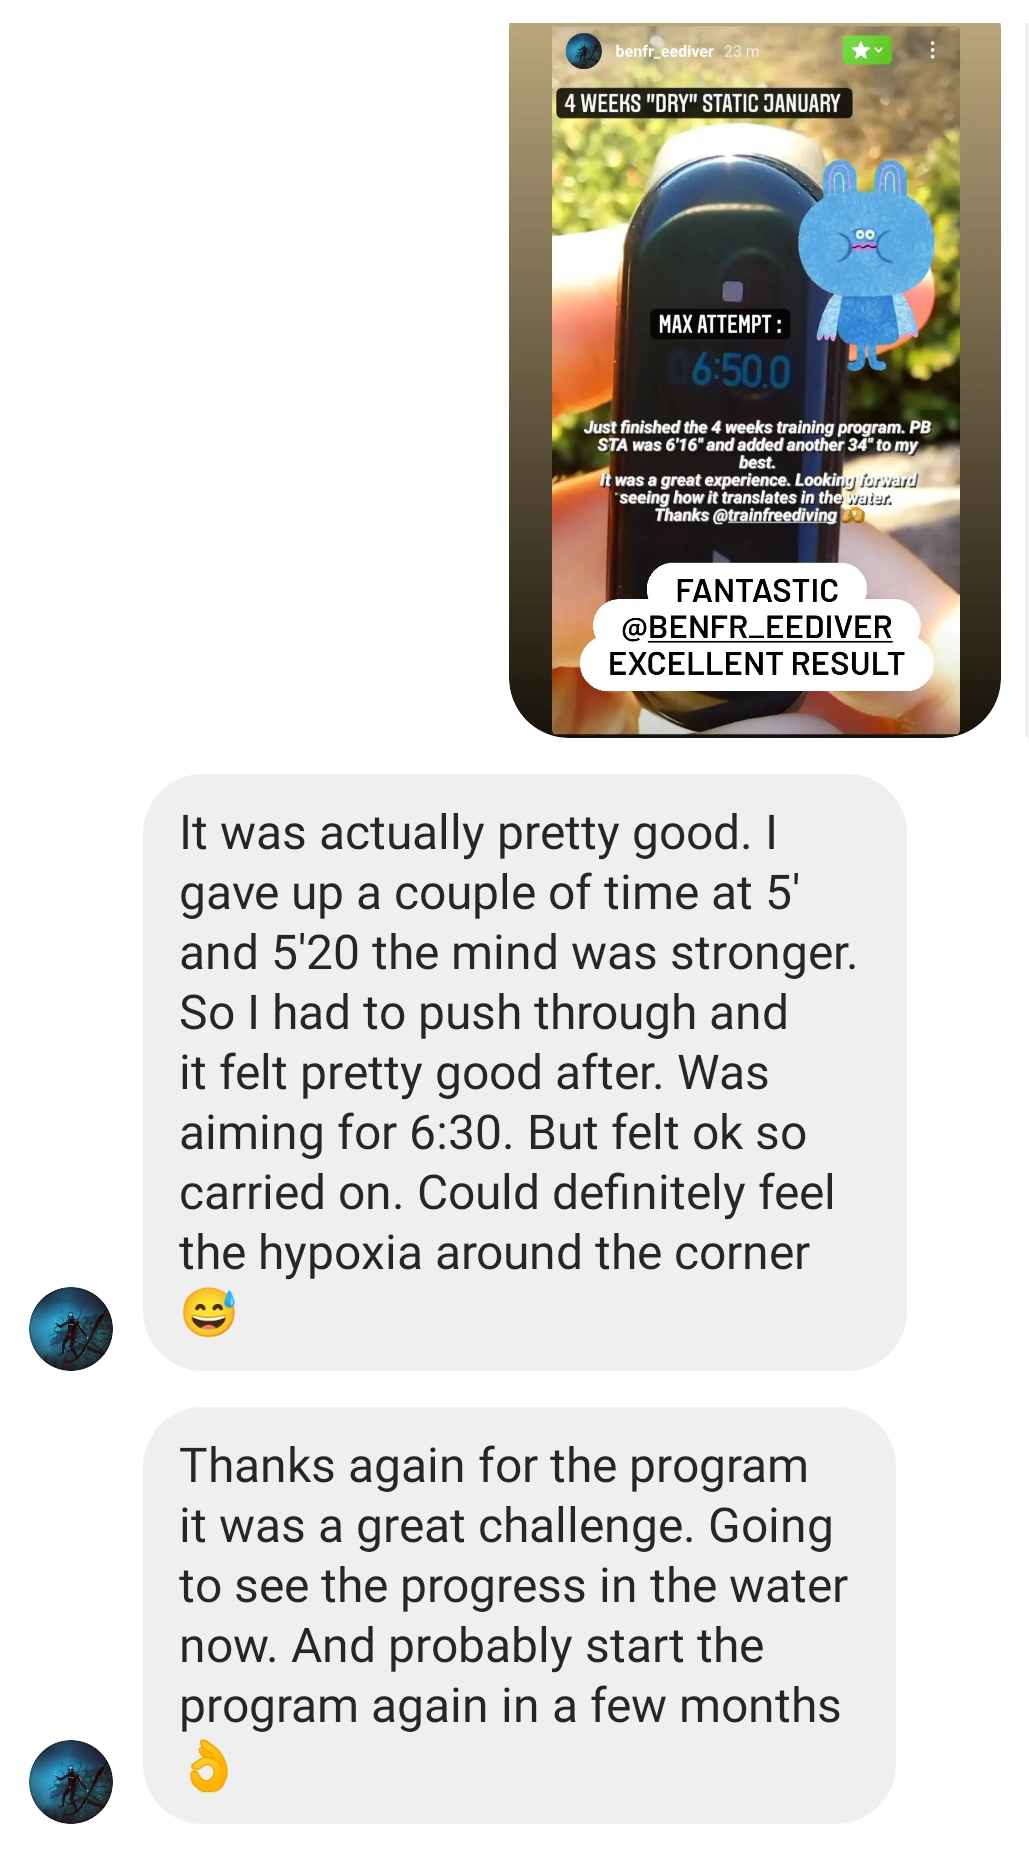This screenshot has height=1851, width=1029.
Task: Expand the green close friends star dropdown
Action: 866,50
